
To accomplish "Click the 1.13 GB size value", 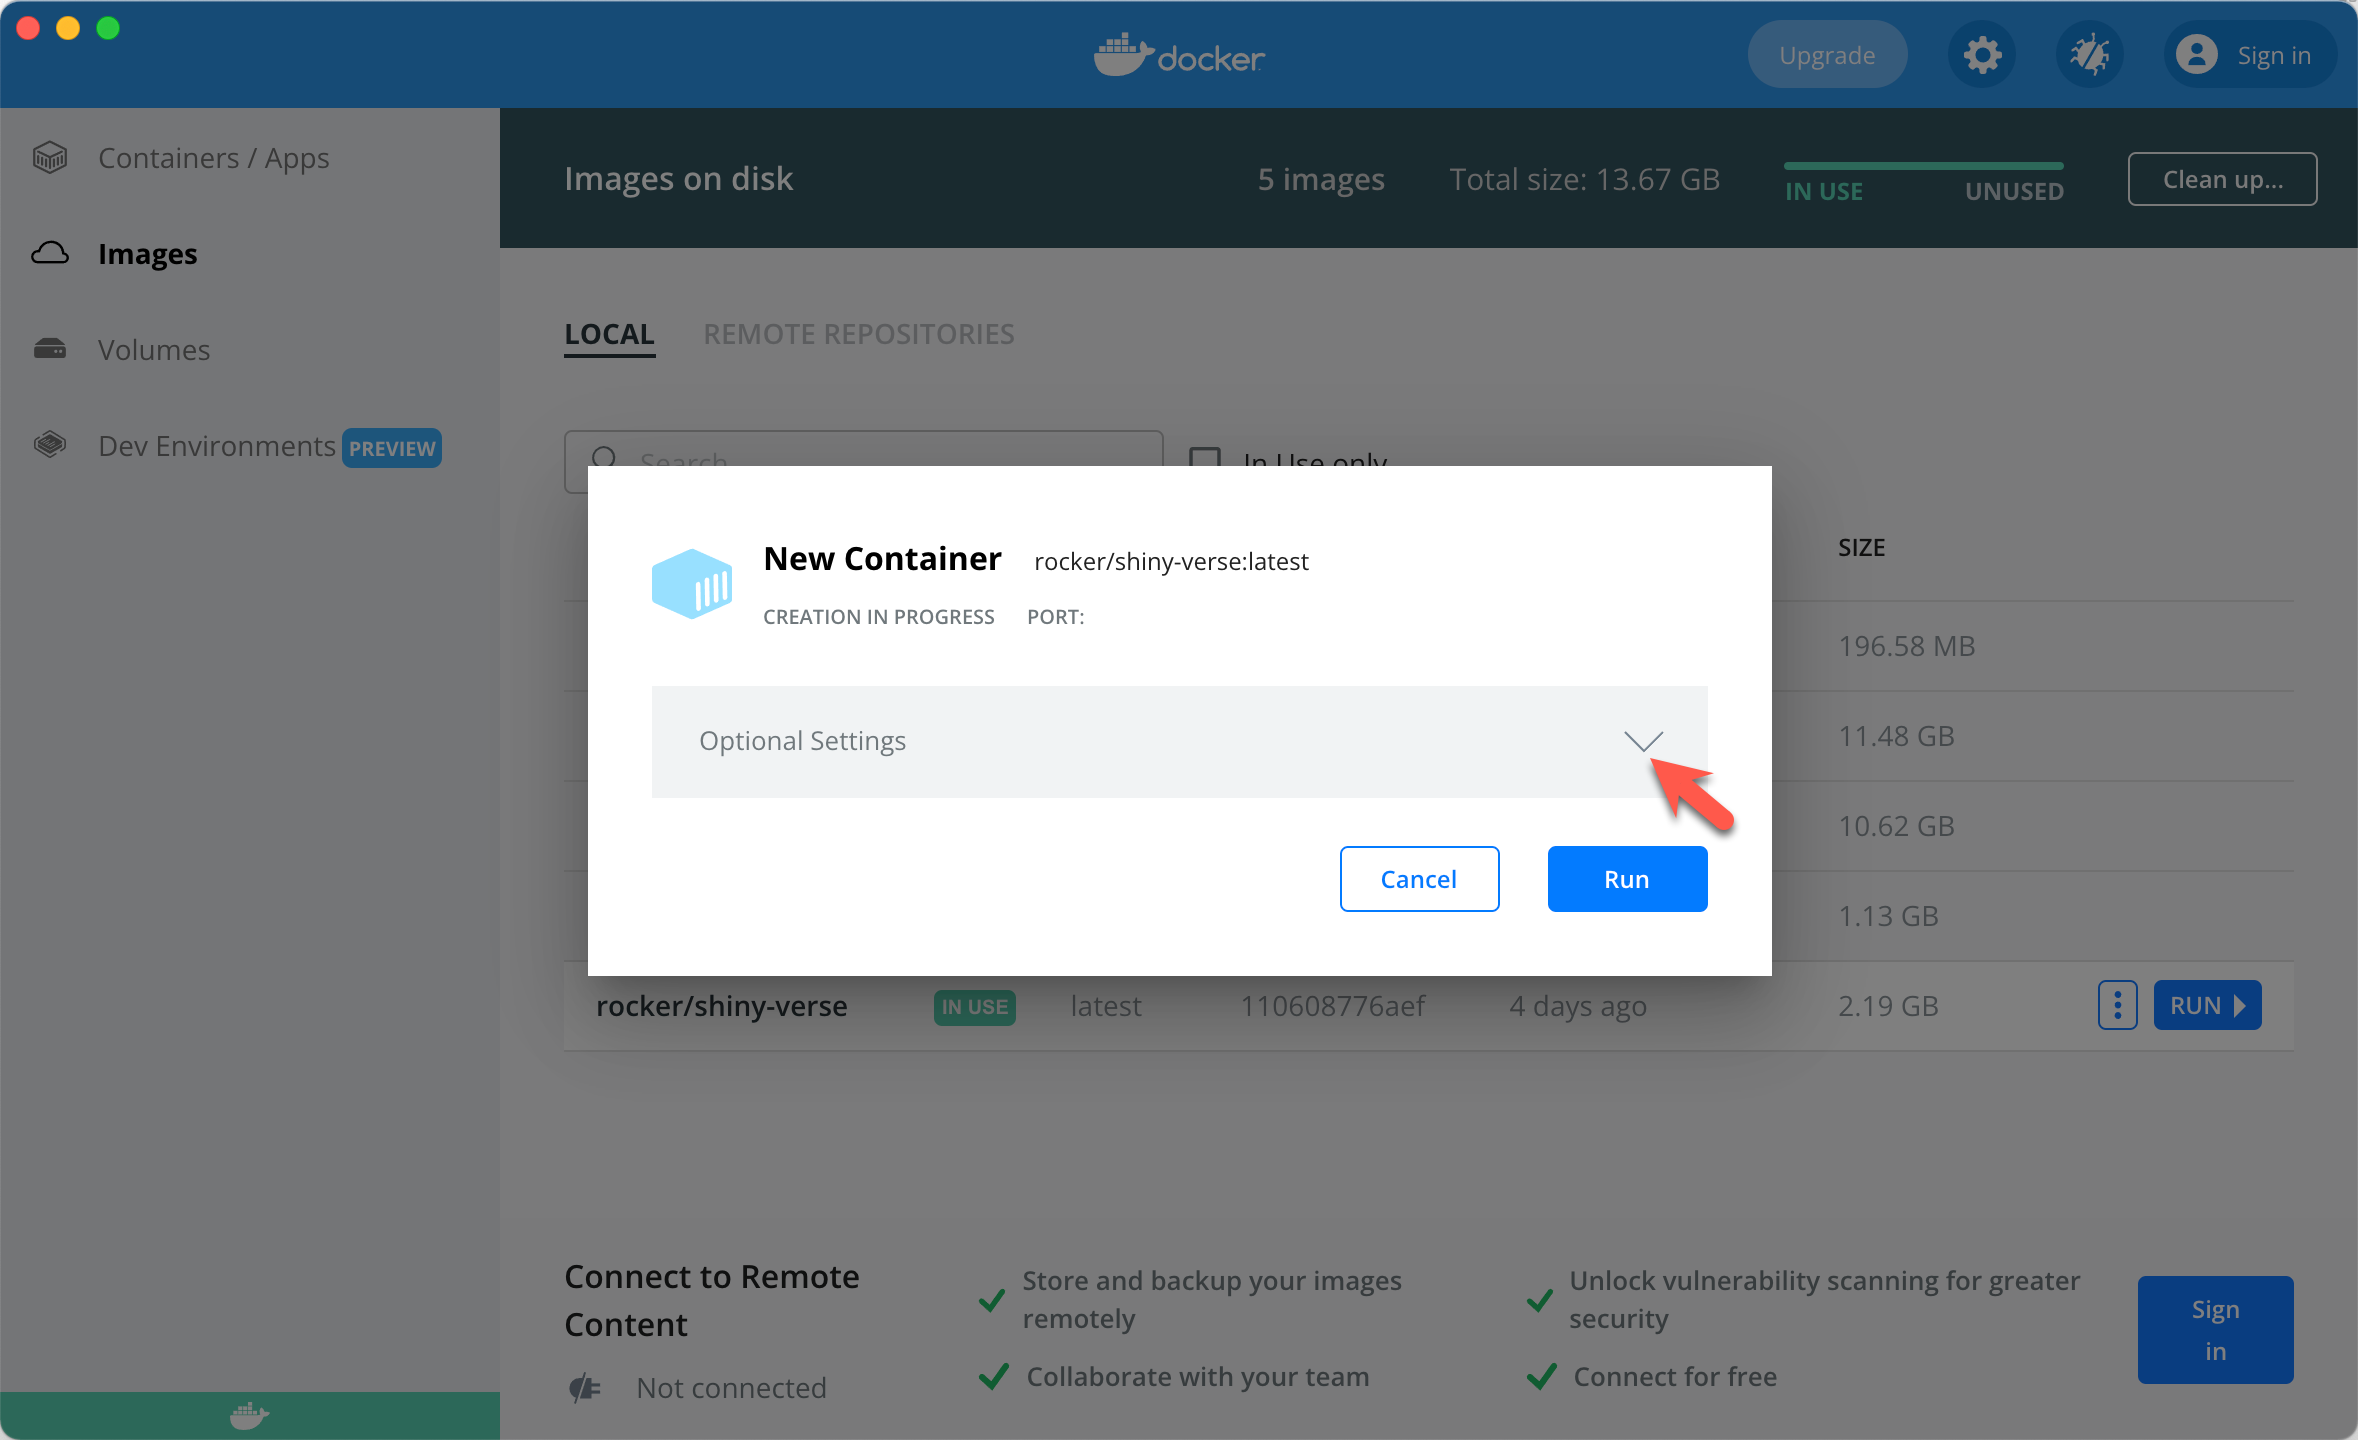I will 1888,916.
